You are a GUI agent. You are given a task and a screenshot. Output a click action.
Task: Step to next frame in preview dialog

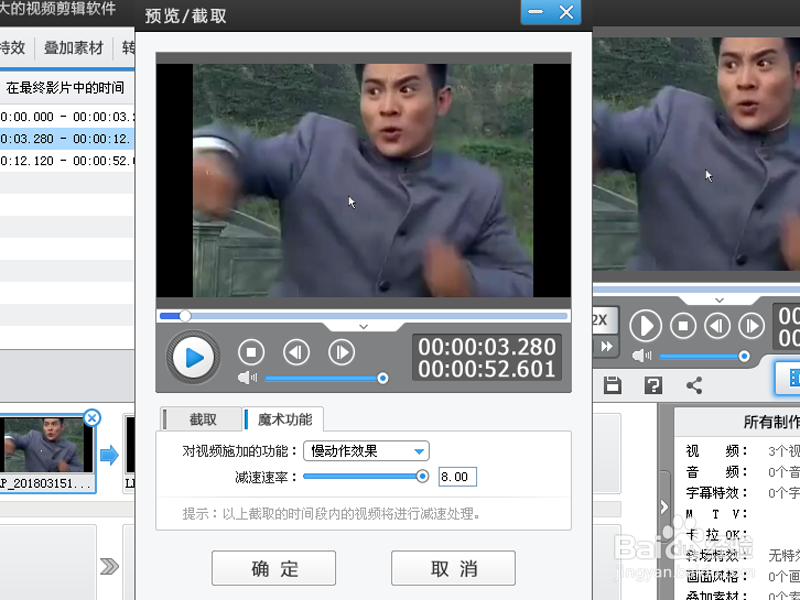point(341,352)
